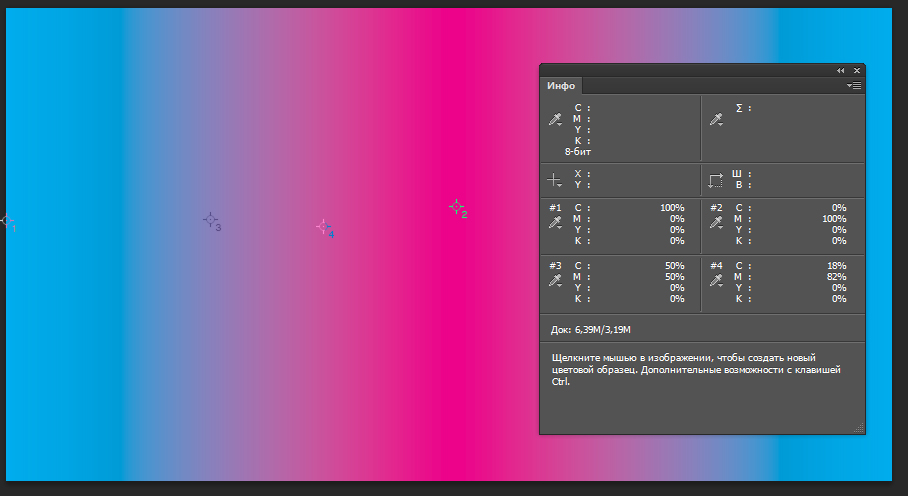Screen dimensions: 908x496
Task: Collapse Info panel with double-arrow icon
Action: (840, 71)
